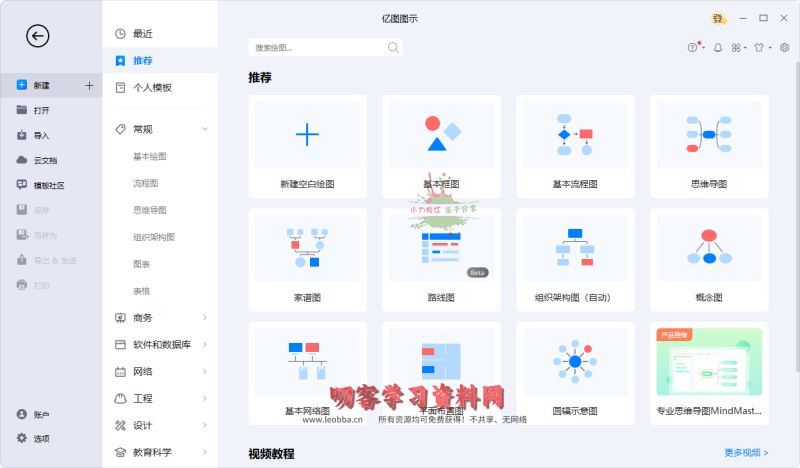Select 思维导图 subcategory in sidebar
Image resolution: width=800 pixels, height=468 pixels.
click(x=149, y=210)
